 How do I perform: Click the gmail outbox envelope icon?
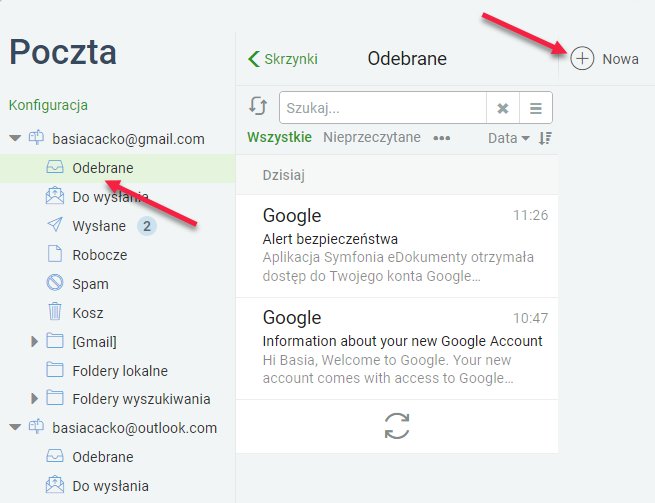[55, 196]
